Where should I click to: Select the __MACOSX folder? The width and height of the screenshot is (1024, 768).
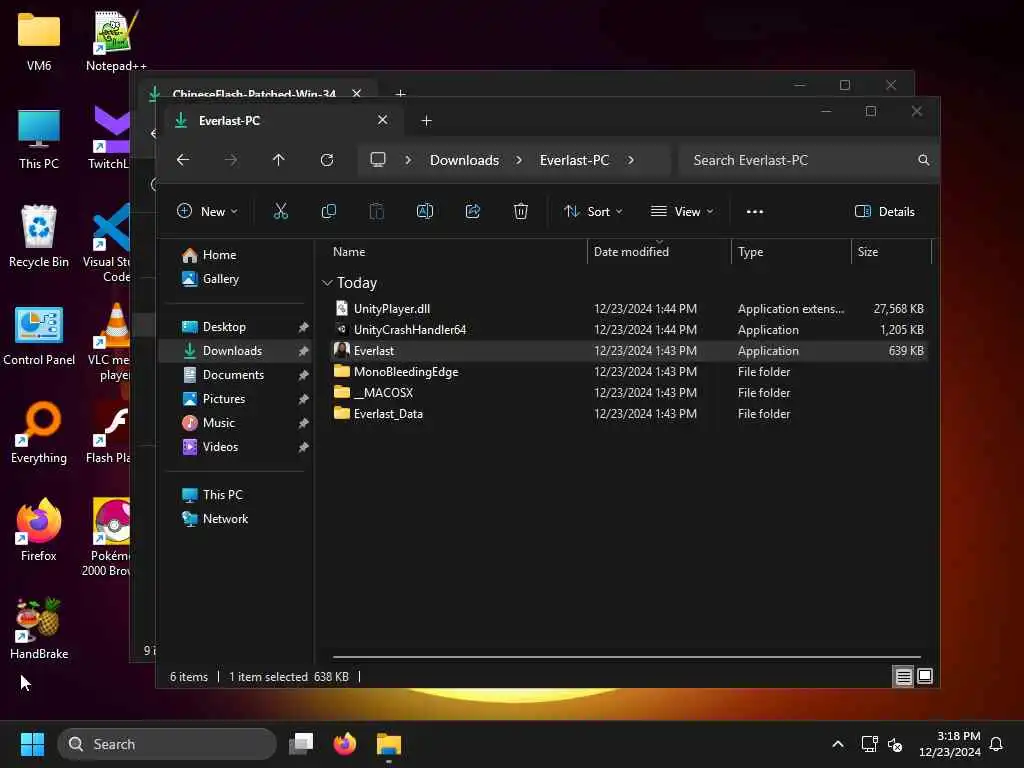[x=629, y=392]
